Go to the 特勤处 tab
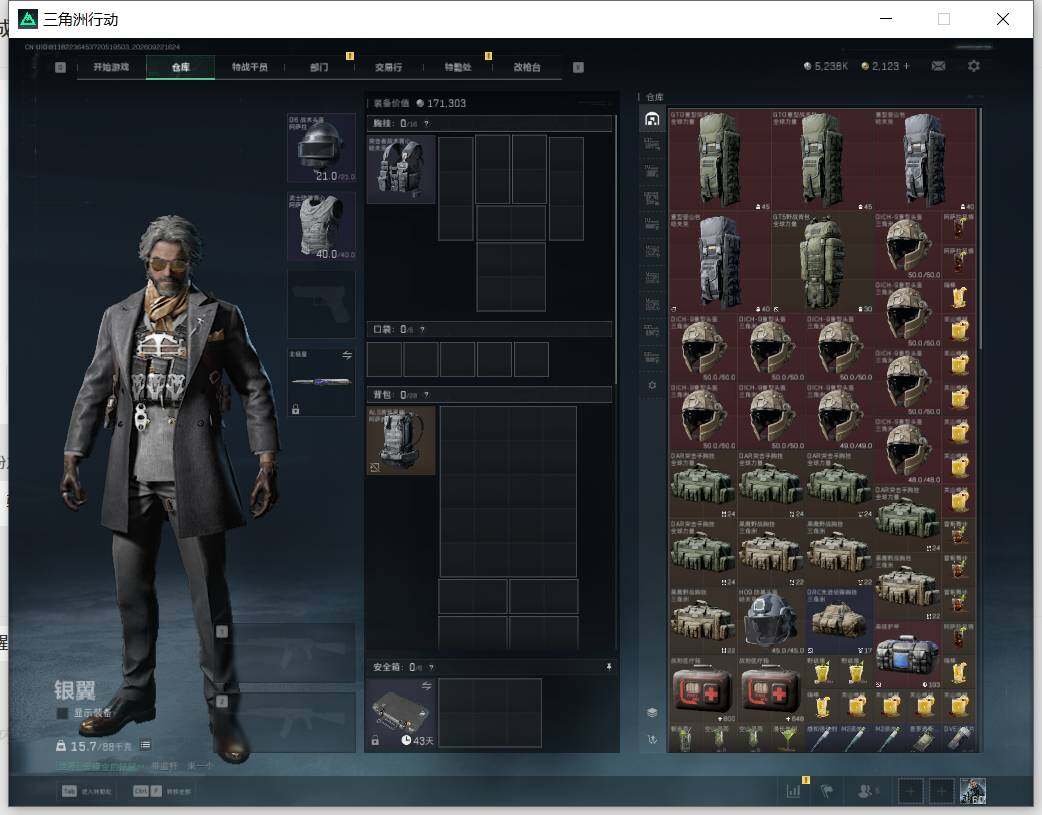This screenshot has width=1042, height=815. tap(458, 67)
